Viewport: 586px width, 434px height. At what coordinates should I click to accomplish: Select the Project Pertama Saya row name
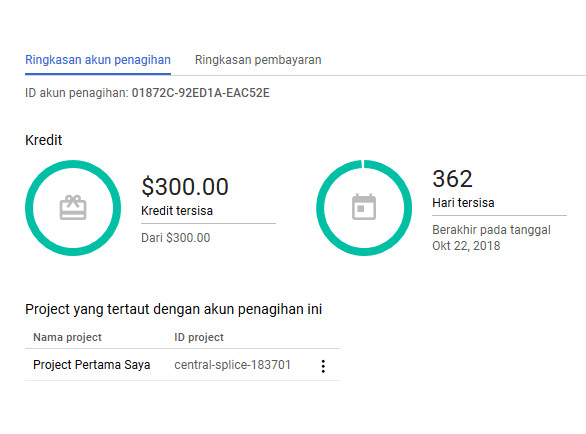point(92,364)
